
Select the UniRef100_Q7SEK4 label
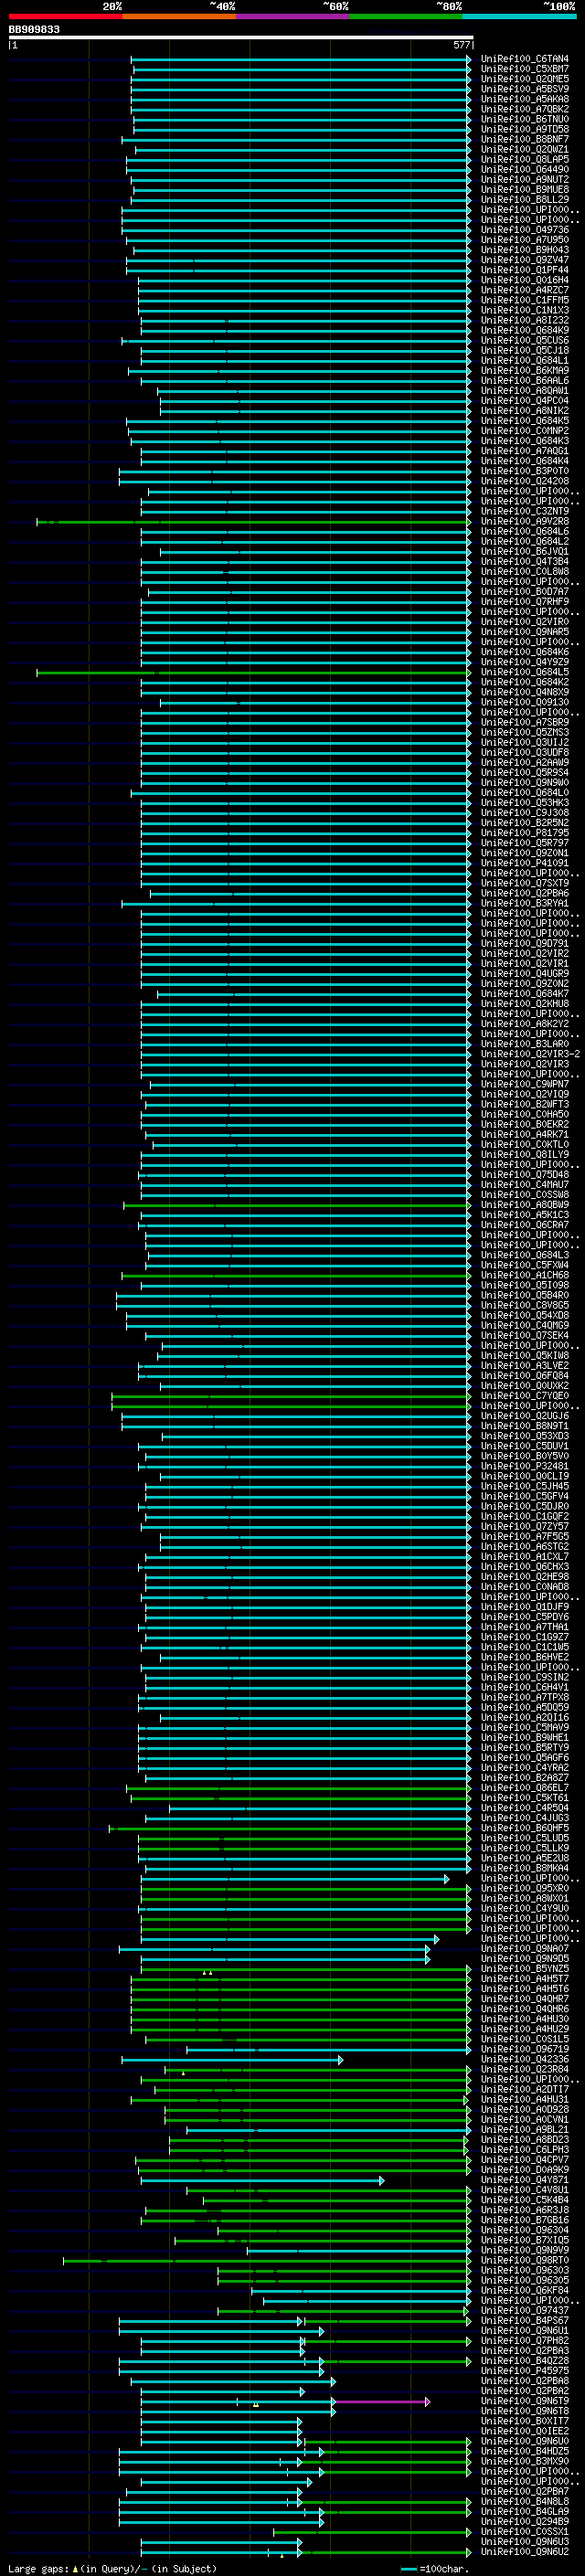click(525, 1336)
